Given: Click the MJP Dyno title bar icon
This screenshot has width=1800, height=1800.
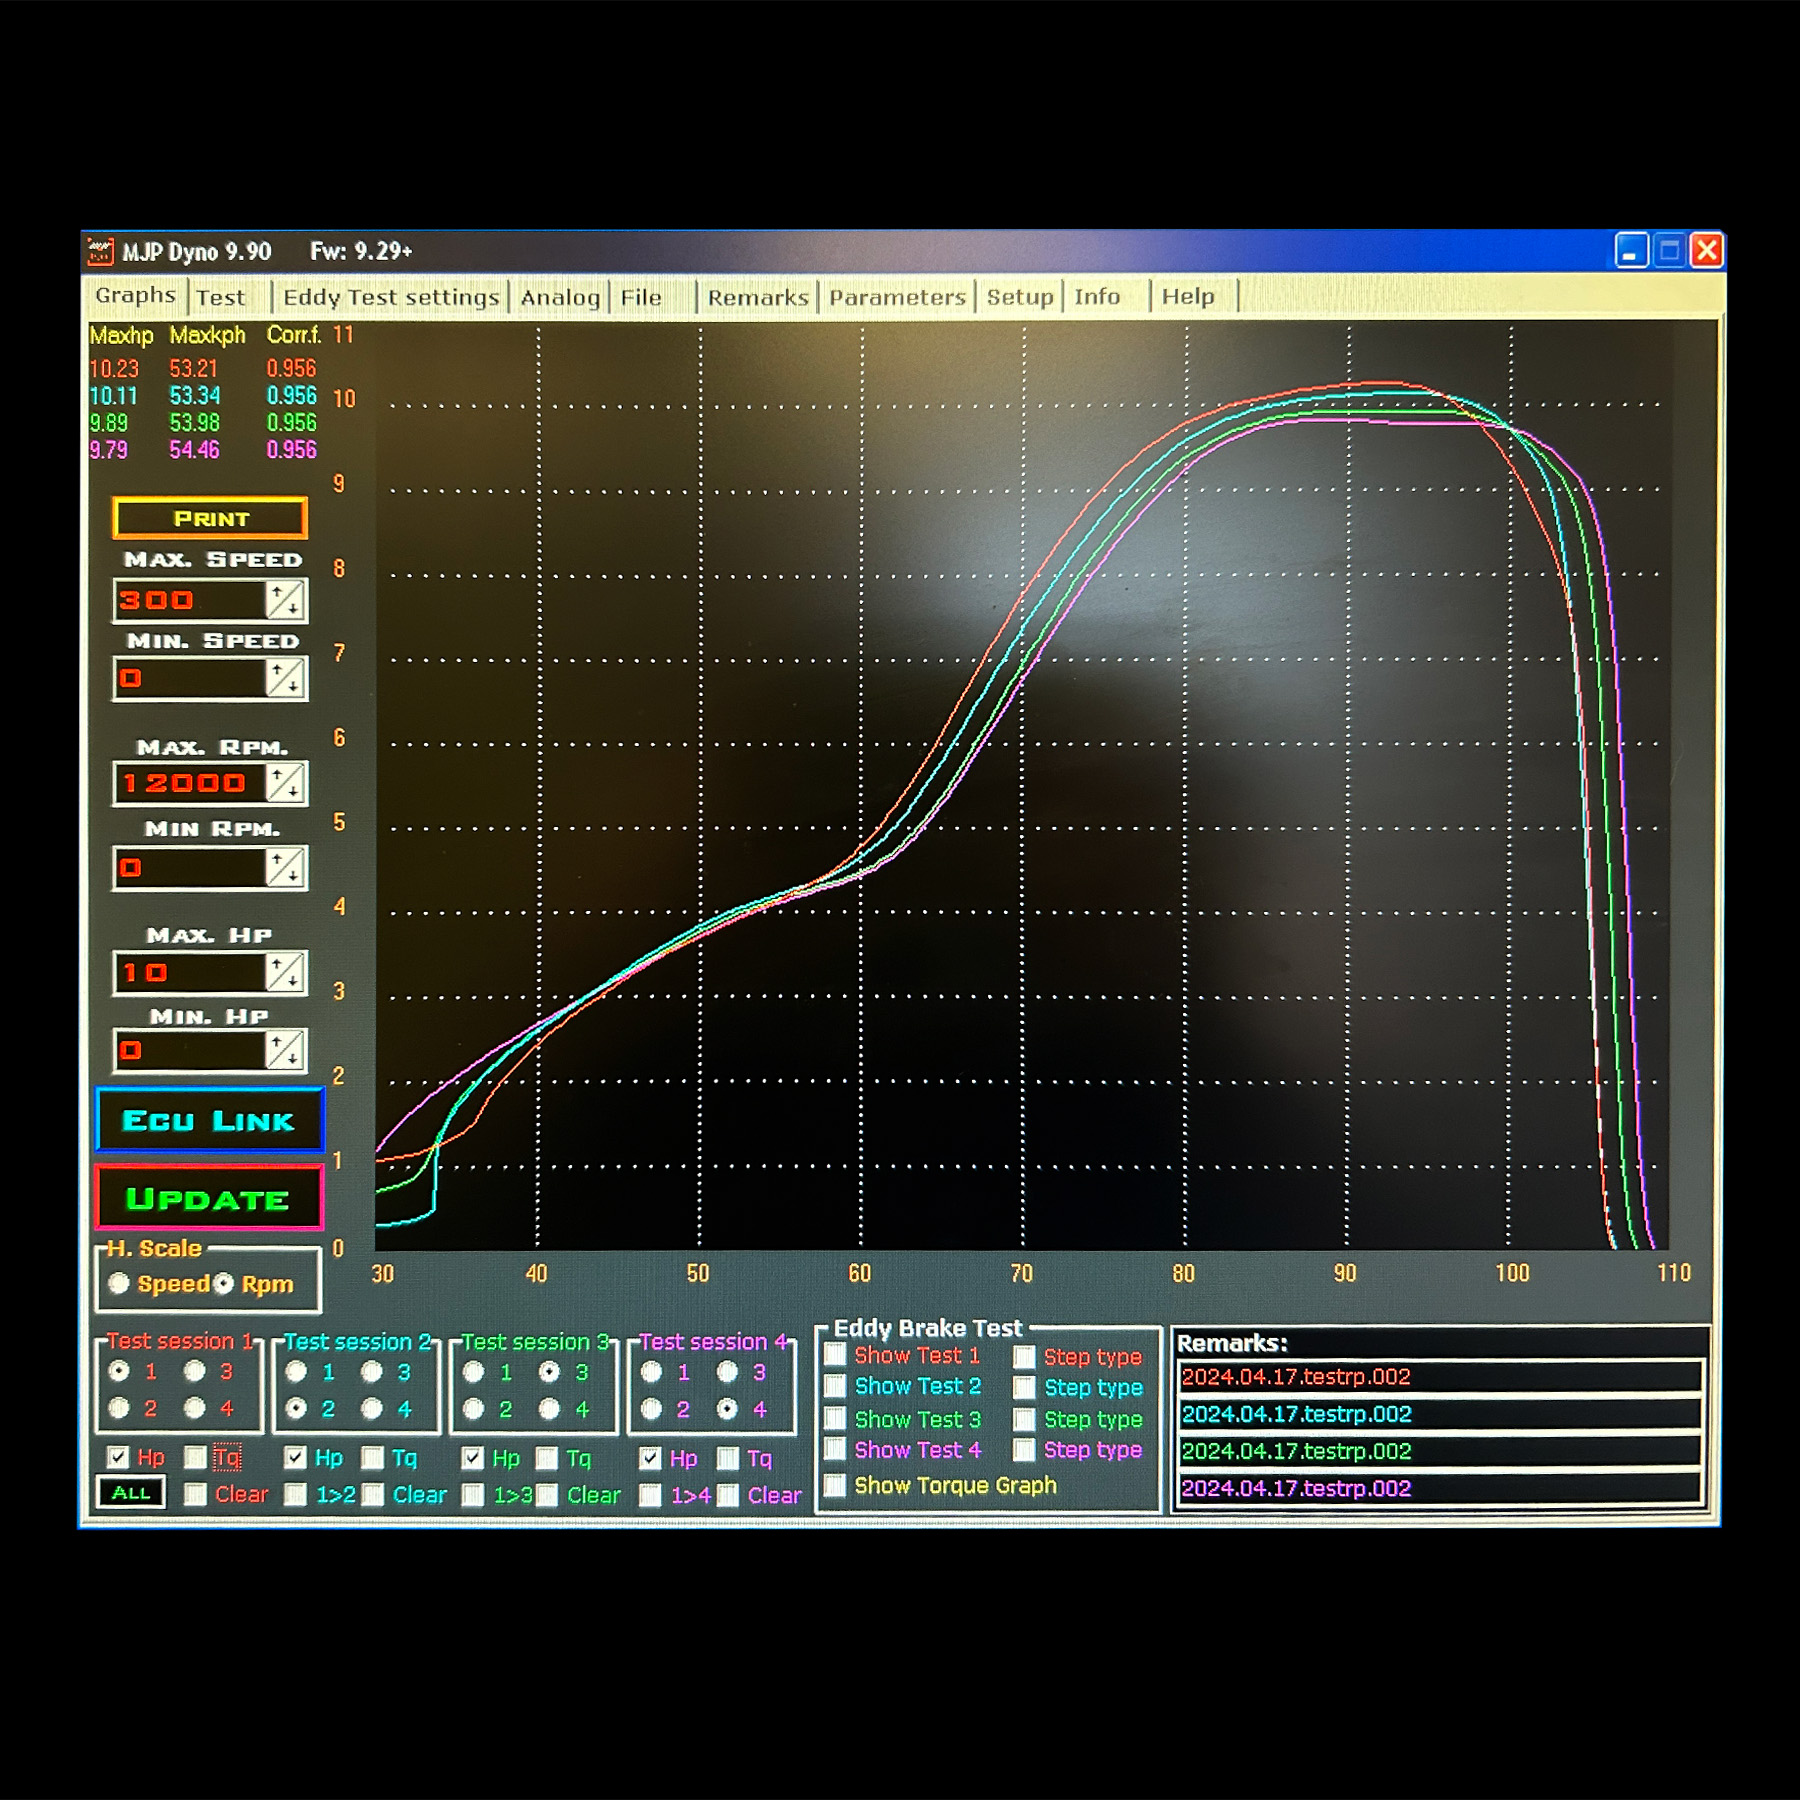Looking at the screenshot, I should (100, 251).
